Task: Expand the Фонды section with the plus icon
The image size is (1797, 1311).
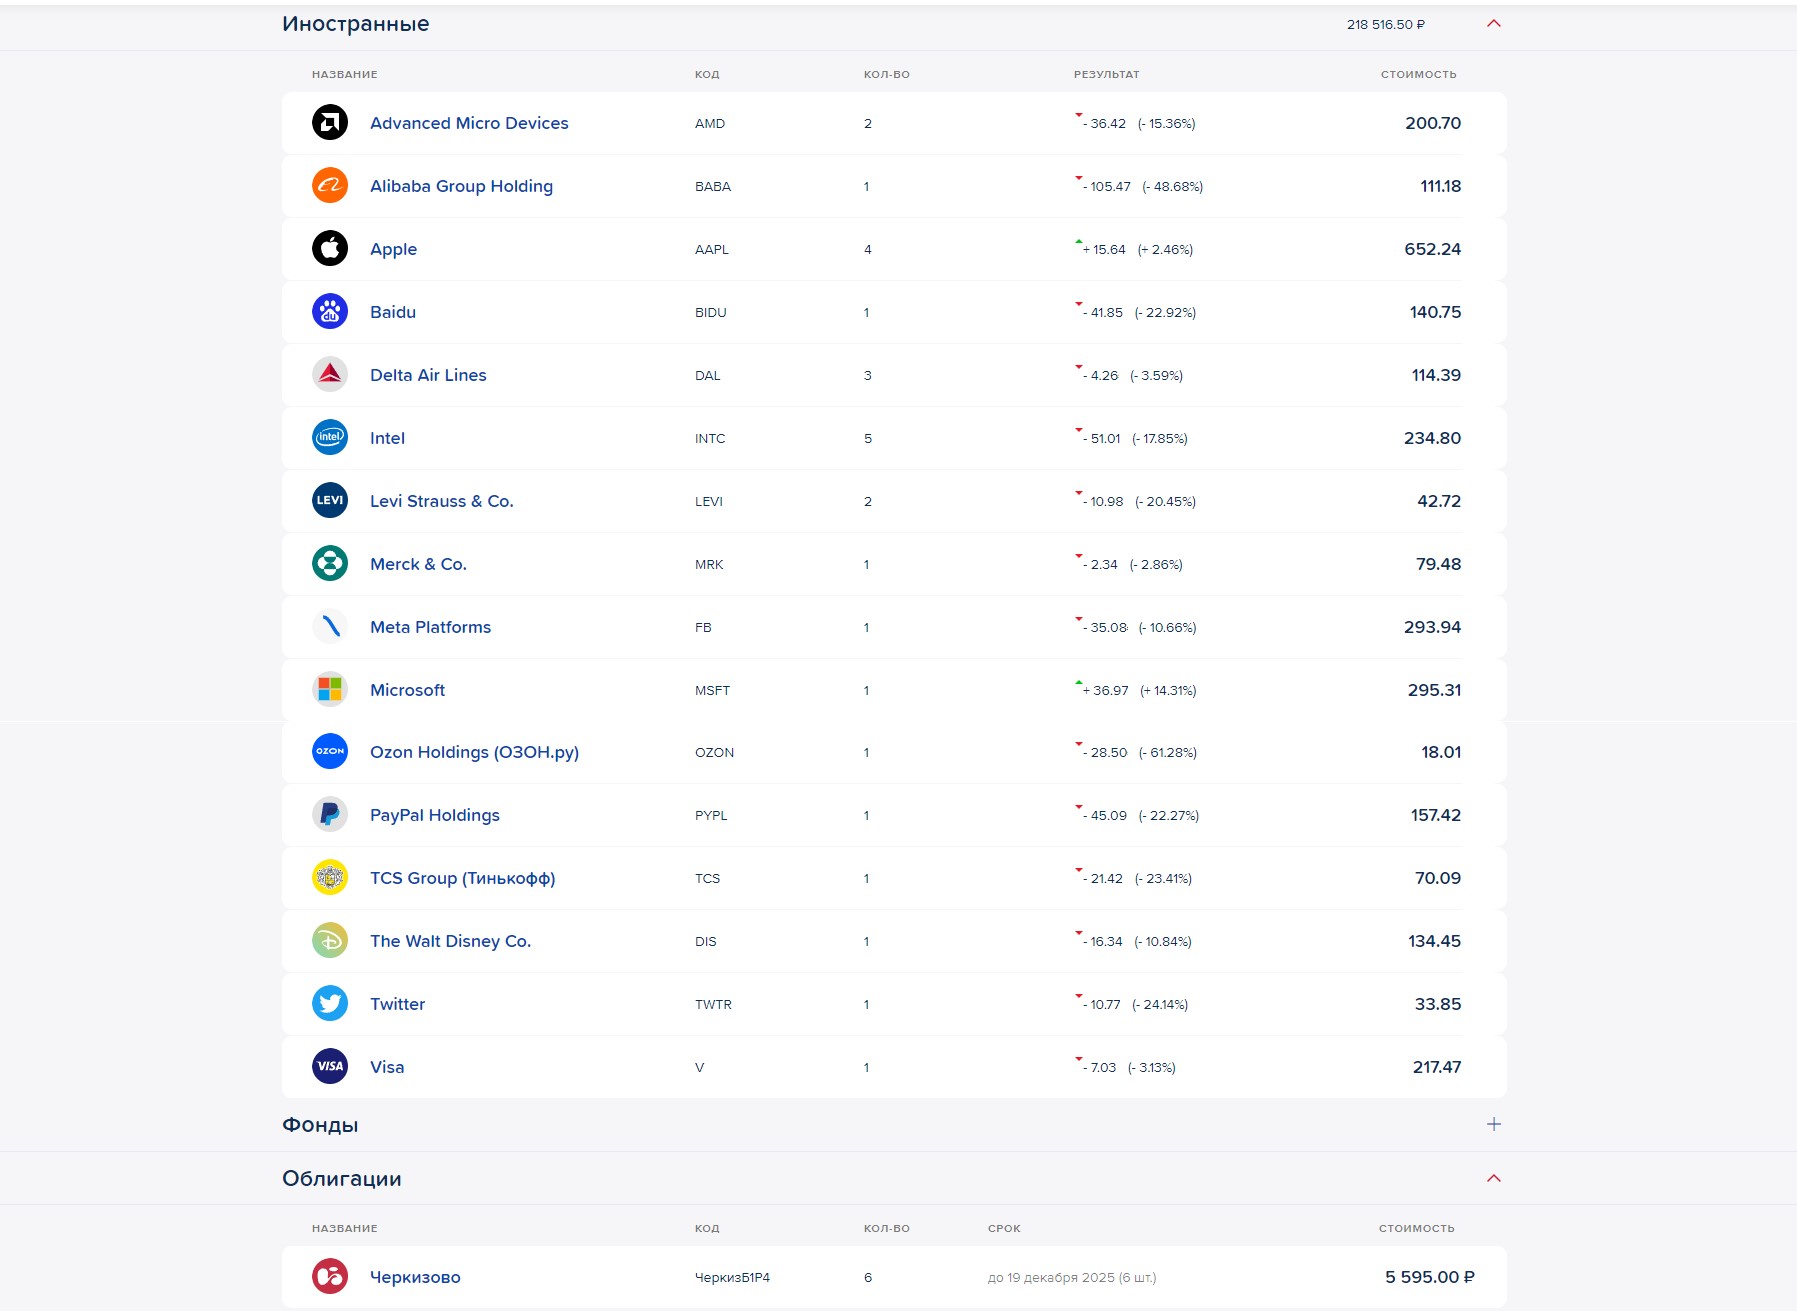Action: click(1494, 1124)
